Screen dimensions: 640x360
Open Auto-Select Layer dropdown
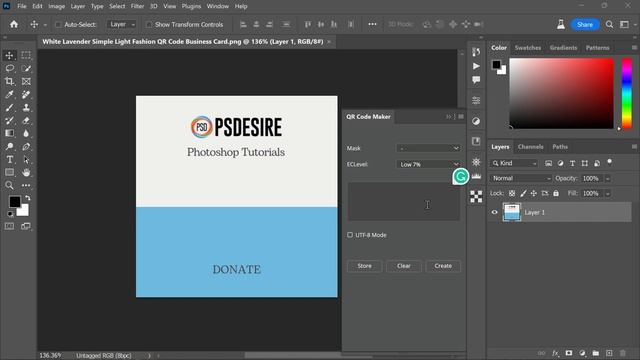coord(122,24)
